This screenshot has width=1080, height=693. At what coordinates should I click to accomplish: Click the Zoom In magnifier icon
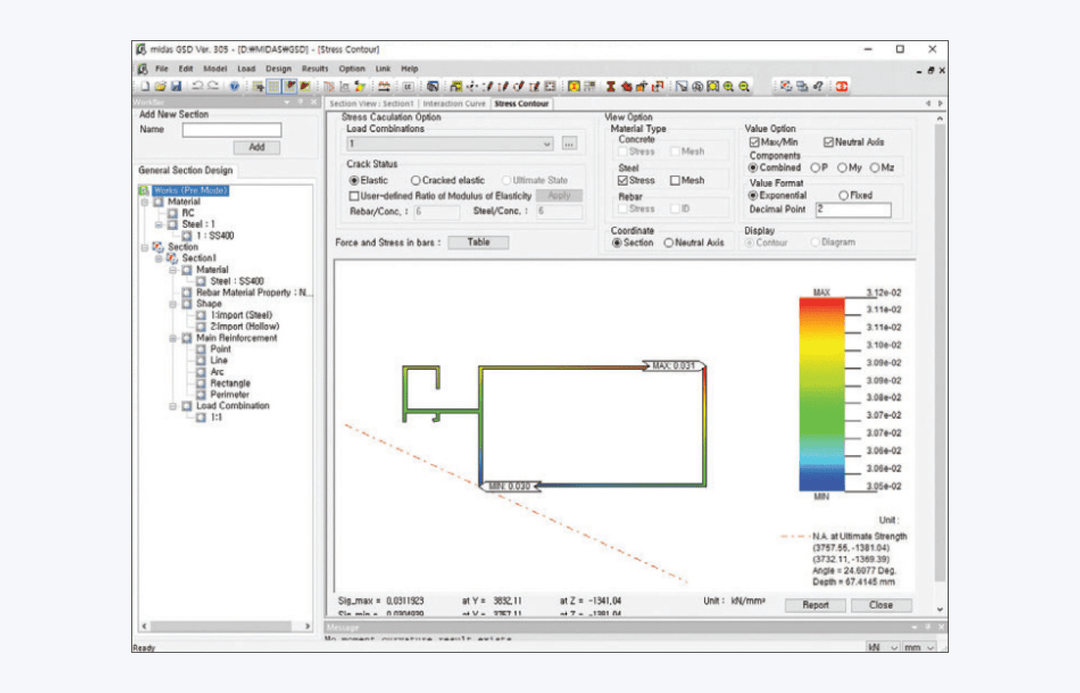click(729, 86)
